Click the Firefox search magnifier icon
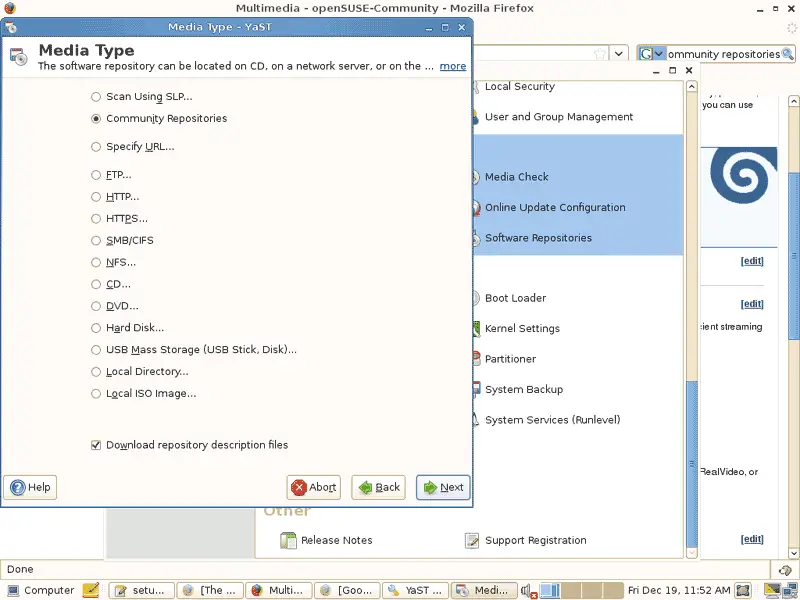Viewport: 800px width, 600px height. coord(787,54)
